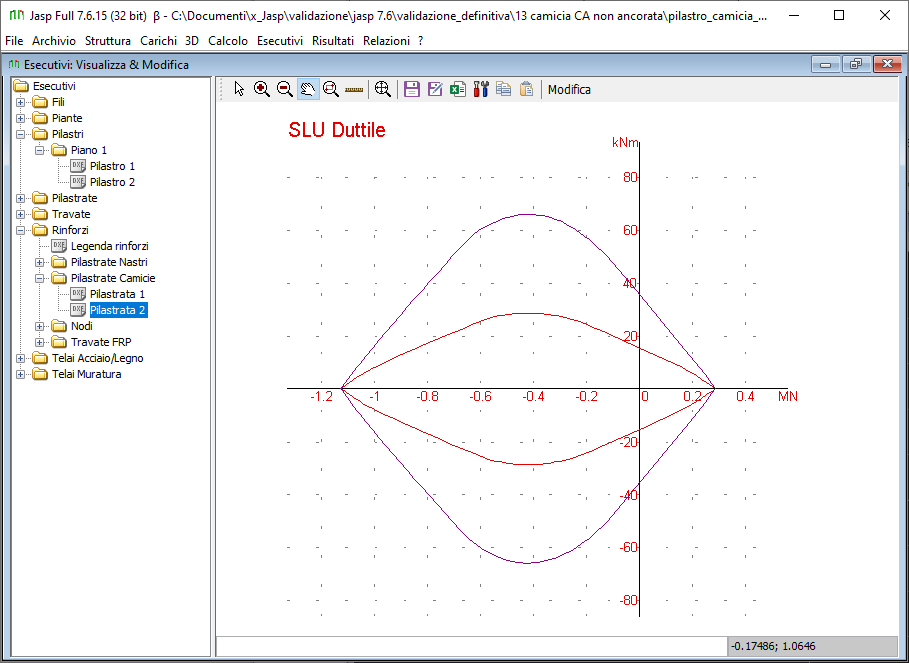Select Pilastrata 1 under Camicie
The width and height of the screenshot is (909, 663).
[x=117, y=294]
